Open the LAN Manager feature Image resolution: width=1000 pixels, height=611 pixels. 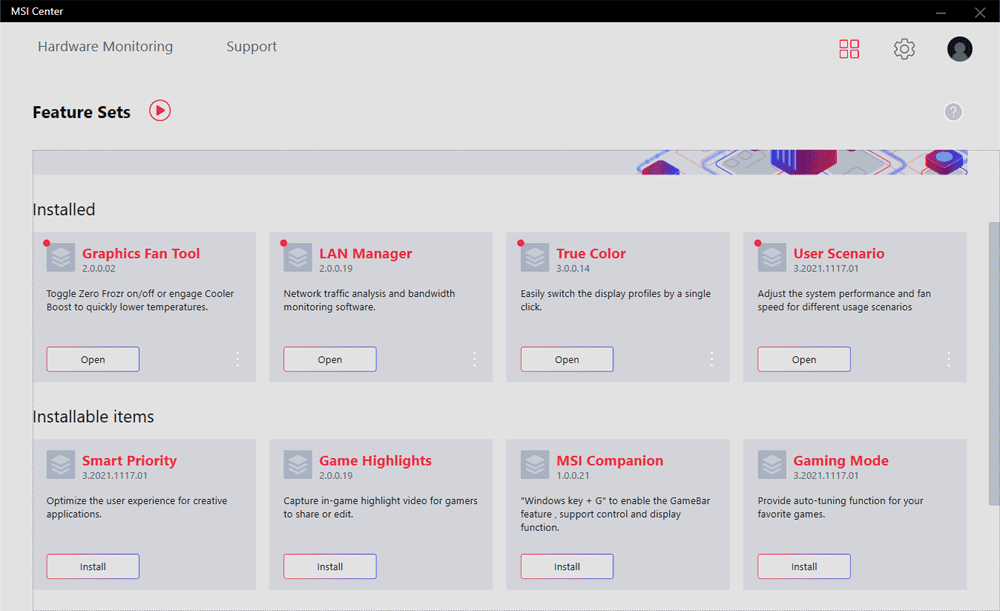(330, 359)
